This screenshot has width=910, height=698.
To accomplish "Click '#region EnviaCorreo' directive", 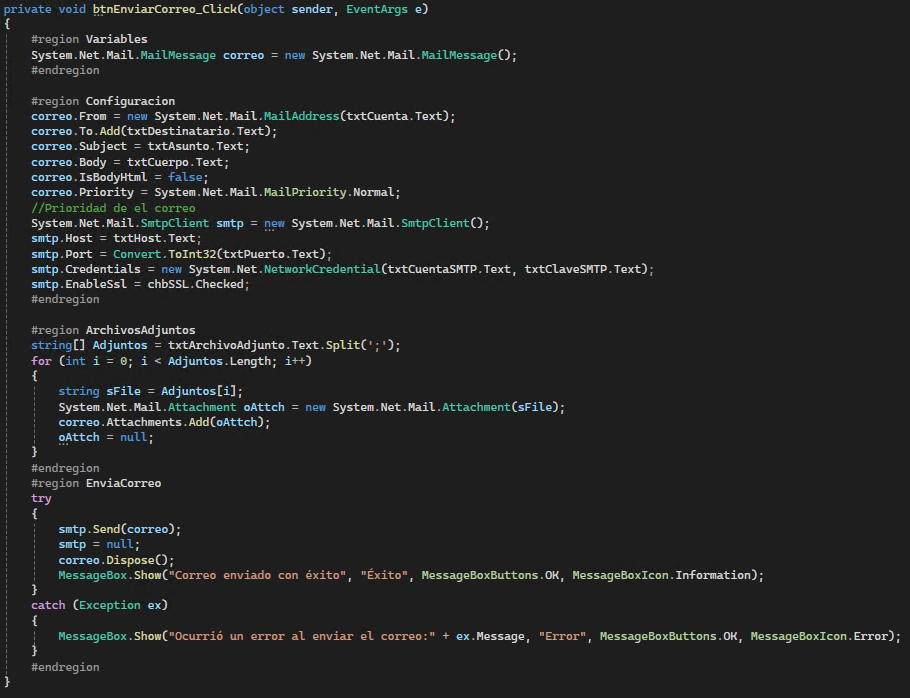I will click(x=96, y=483).
